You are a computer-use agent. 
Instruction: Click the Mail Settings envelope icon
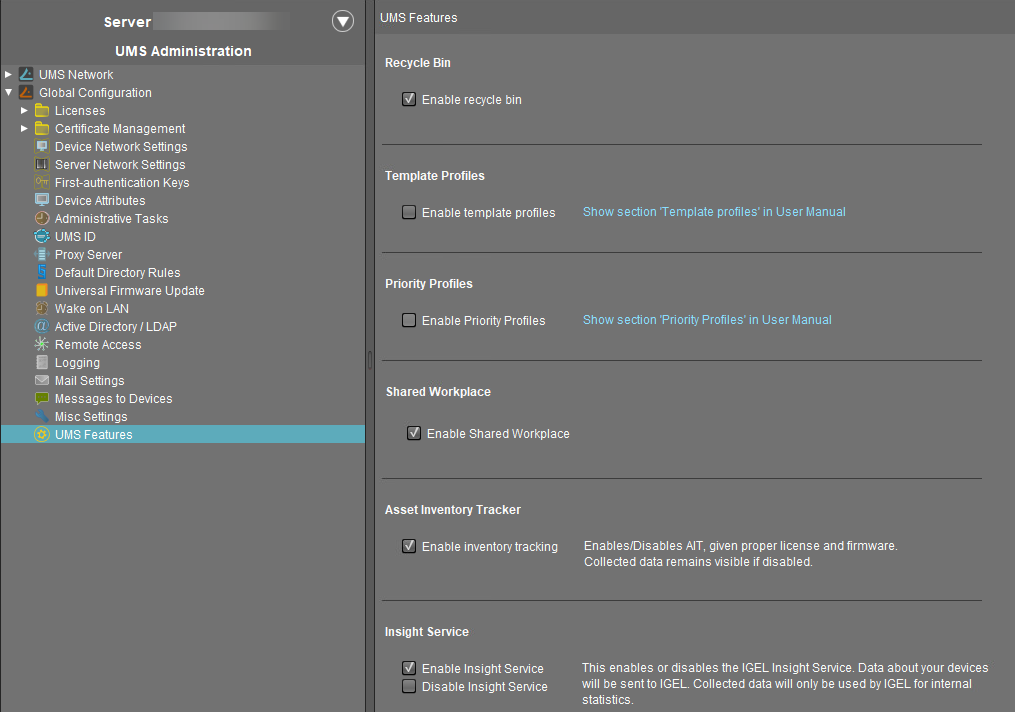[42, 381]
